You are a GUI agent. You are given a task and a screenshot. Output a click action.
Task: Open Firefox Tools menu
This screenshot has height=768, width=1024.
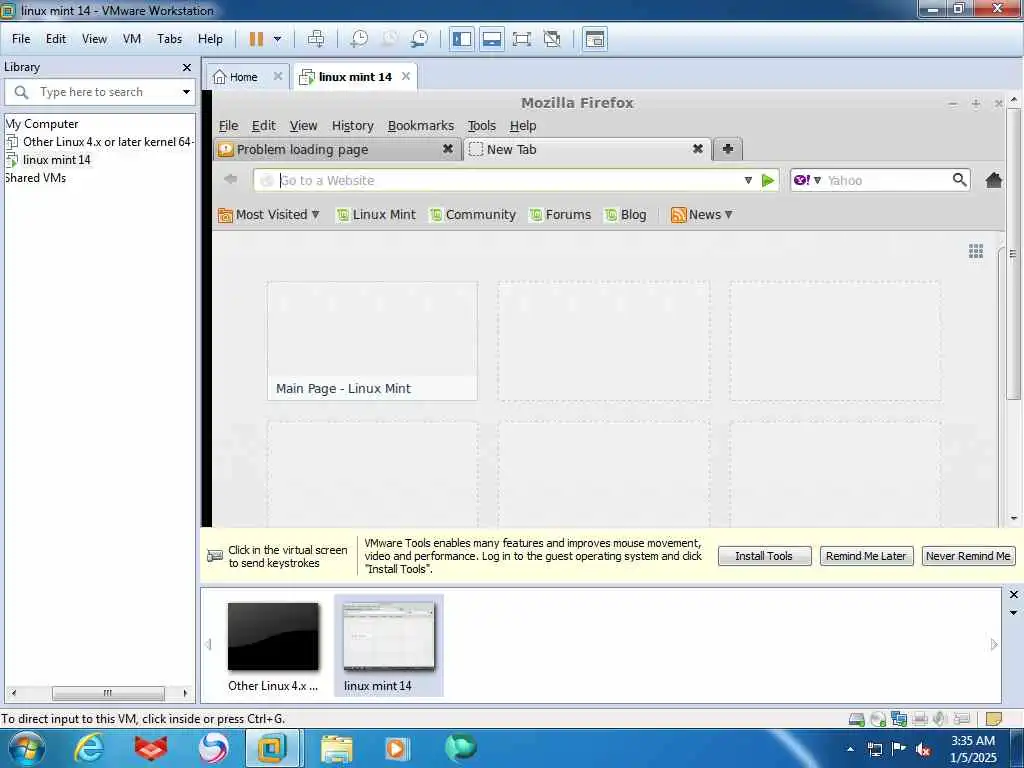pyautogui.click(x=482, y=125)
